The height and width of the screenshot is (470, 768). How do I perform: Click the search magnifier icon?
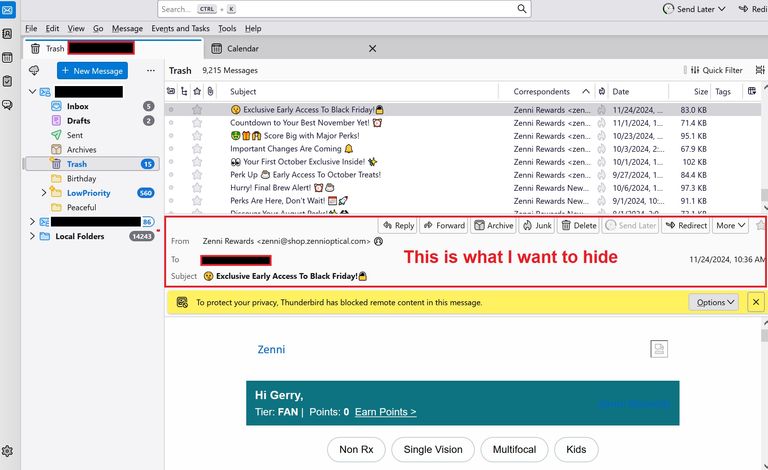click(x=522, y=9)
